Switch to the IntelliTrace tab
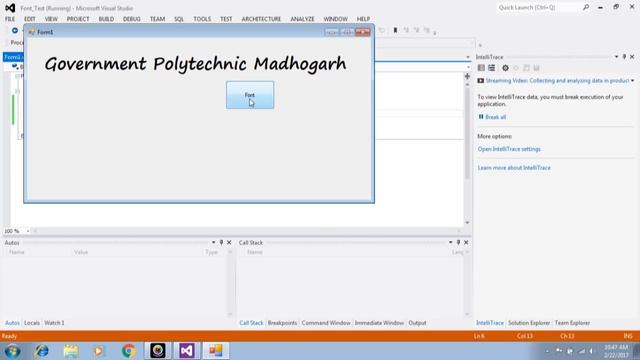The width and height of the screenshot is (640, 360). point(490,323)
